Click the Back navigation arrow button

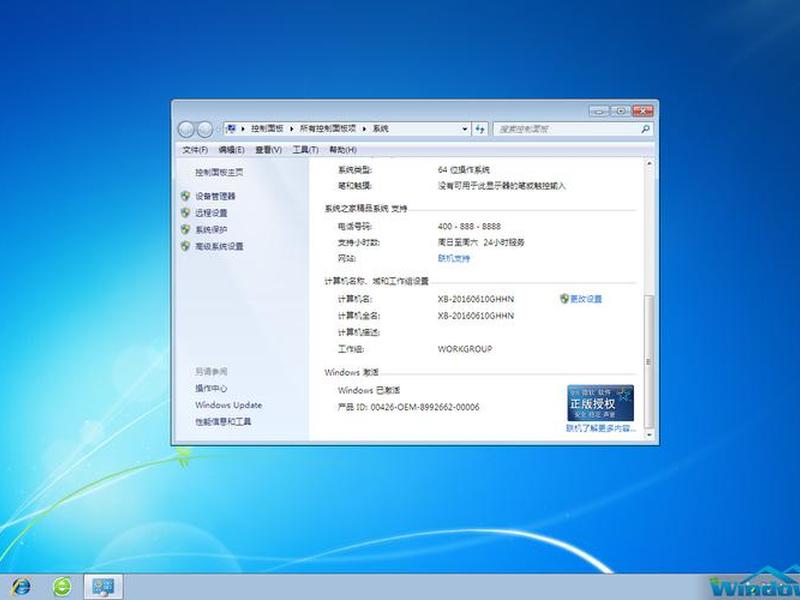point(186,129)
